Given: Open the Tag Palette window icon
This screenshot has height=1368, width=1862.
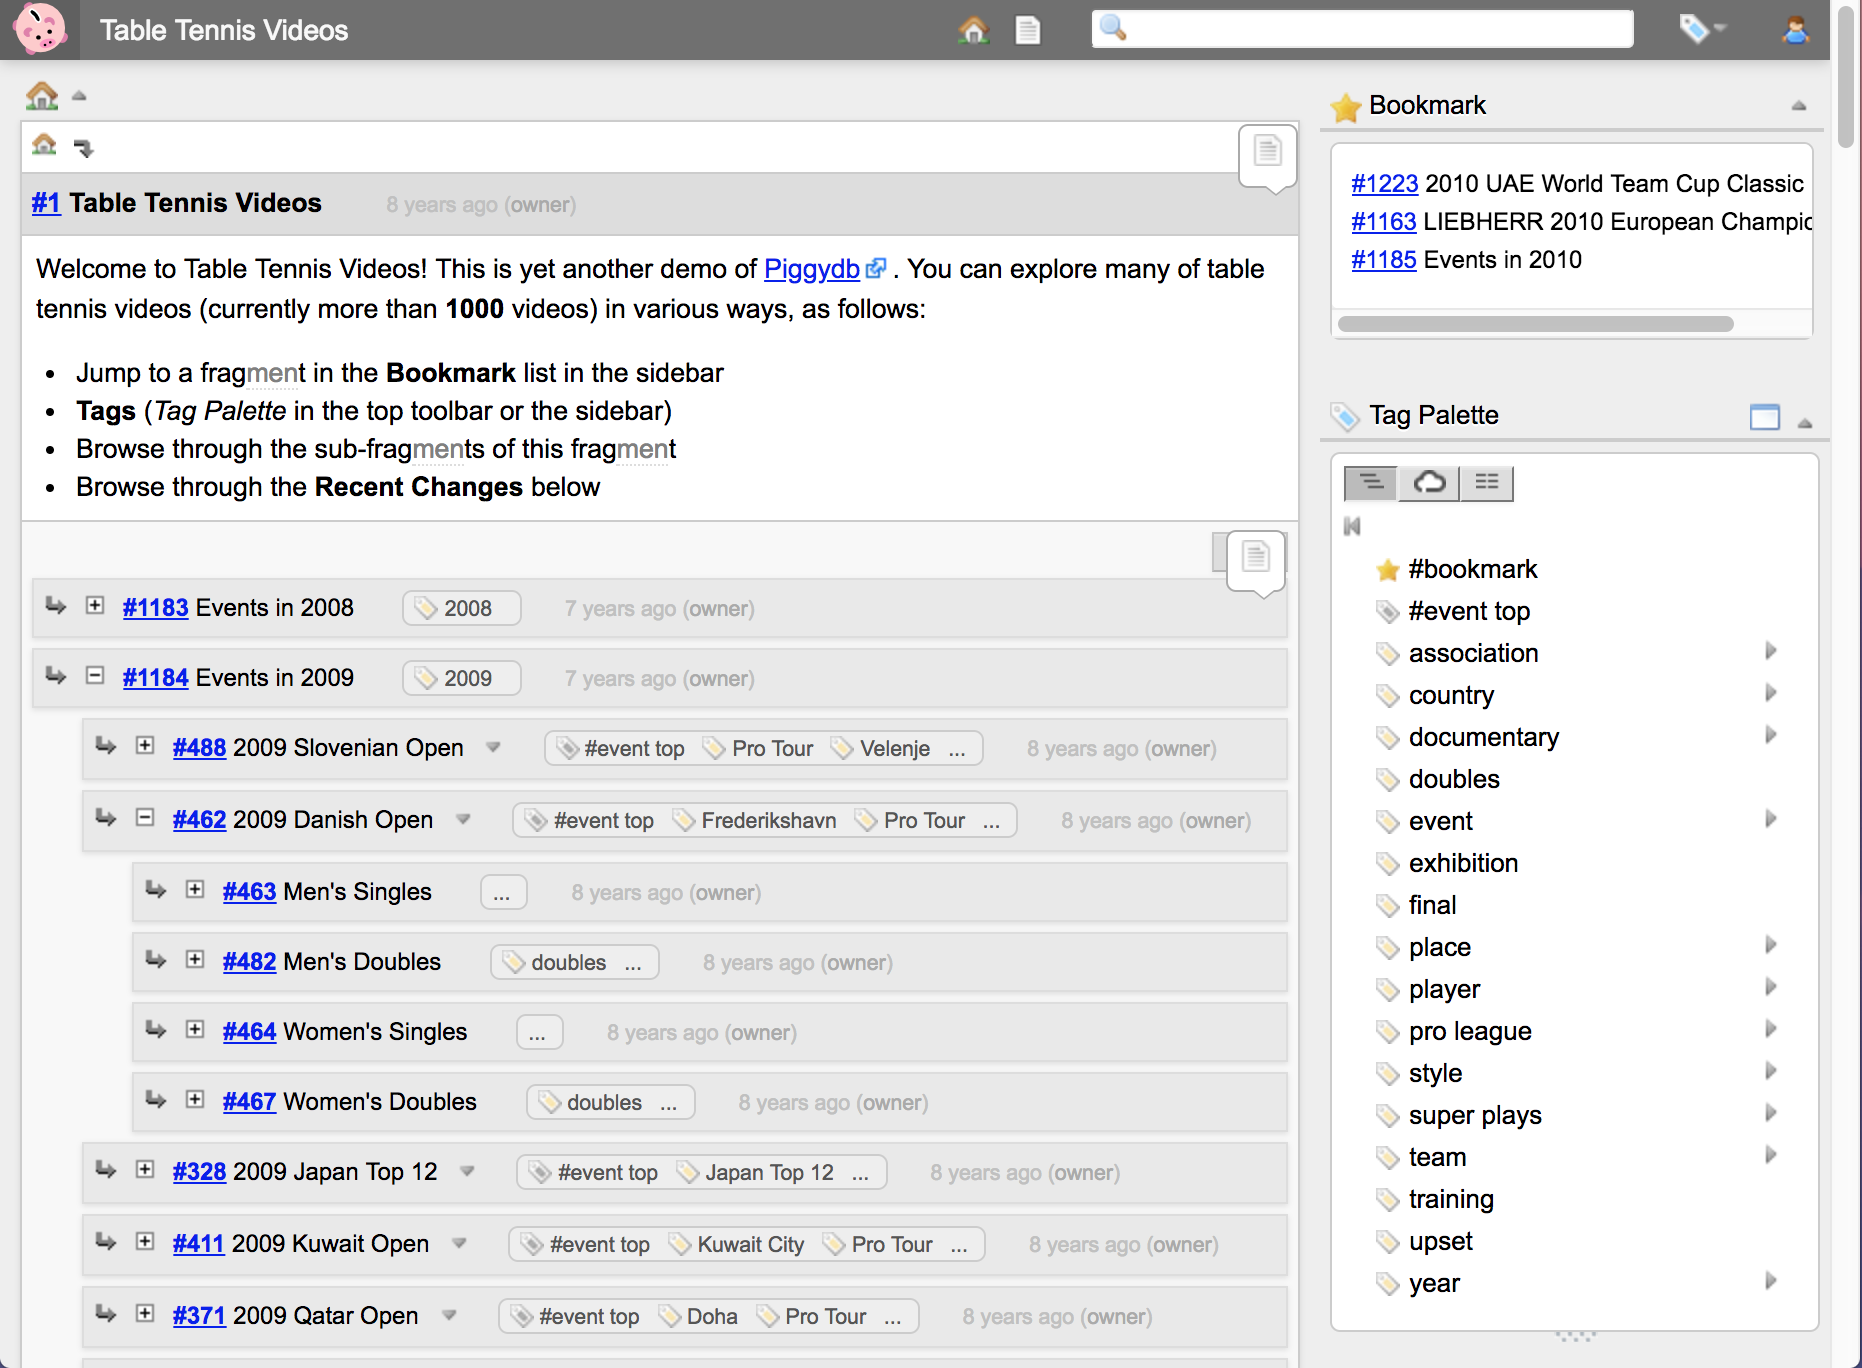Looking at the screenshot, I should coord(1764,416).
